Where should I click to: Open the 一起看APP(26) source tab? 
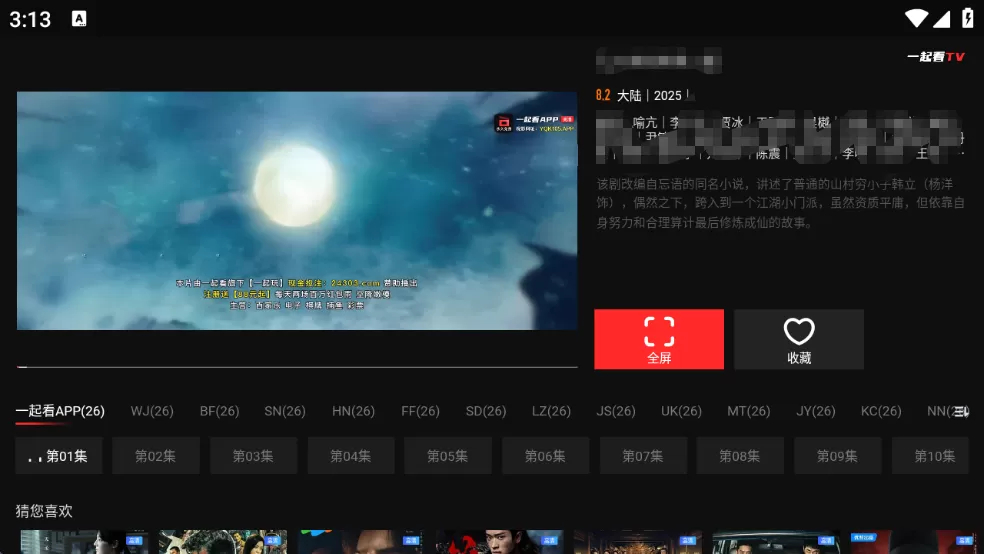(x=60, y=411)
